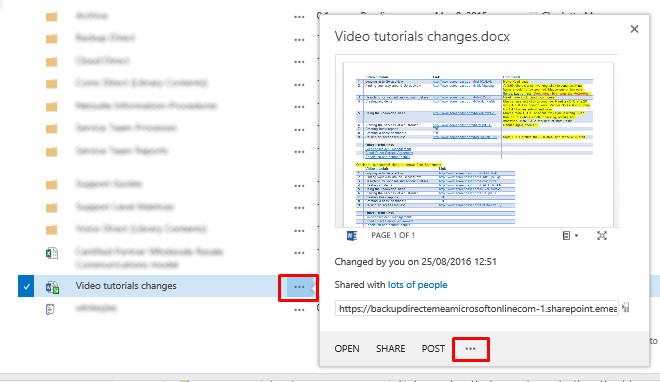Open the Excel file icon in the list
This screenshot has height=382, width=660.
pyautogui.click(x=52, y=253)
